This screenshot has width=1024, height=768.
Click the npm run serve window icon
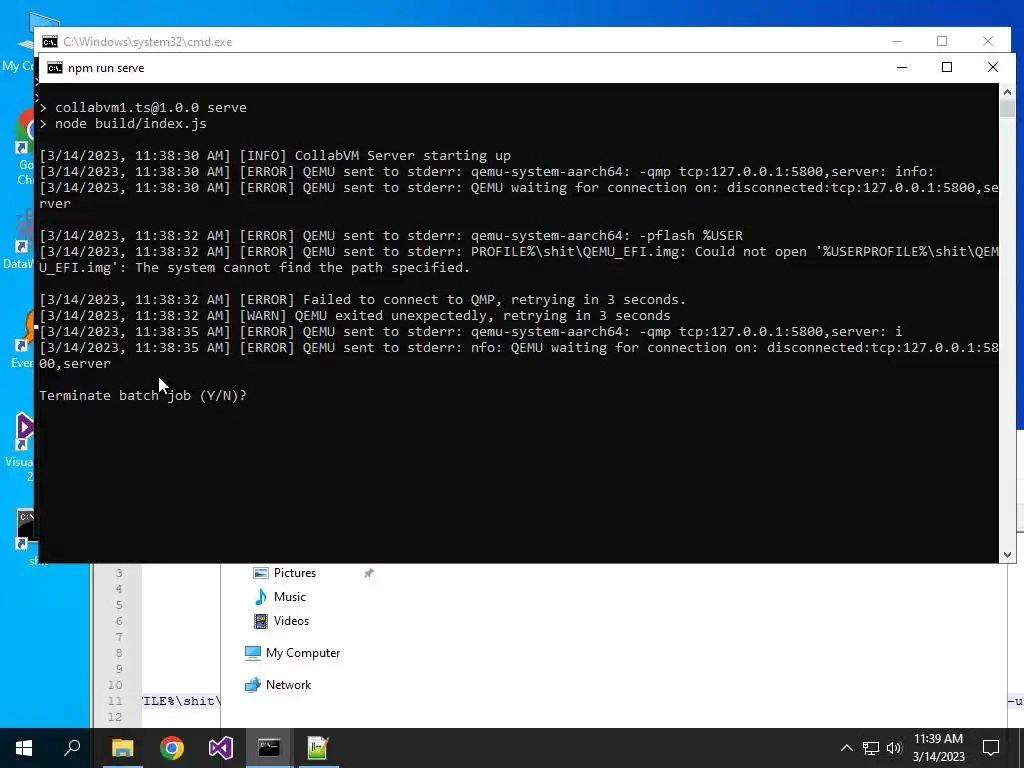tap(55, 68)
